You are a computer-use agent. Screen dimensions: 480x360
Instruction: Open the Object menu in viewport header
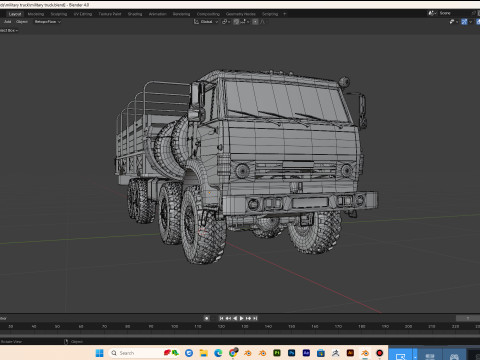click(22, 22)
